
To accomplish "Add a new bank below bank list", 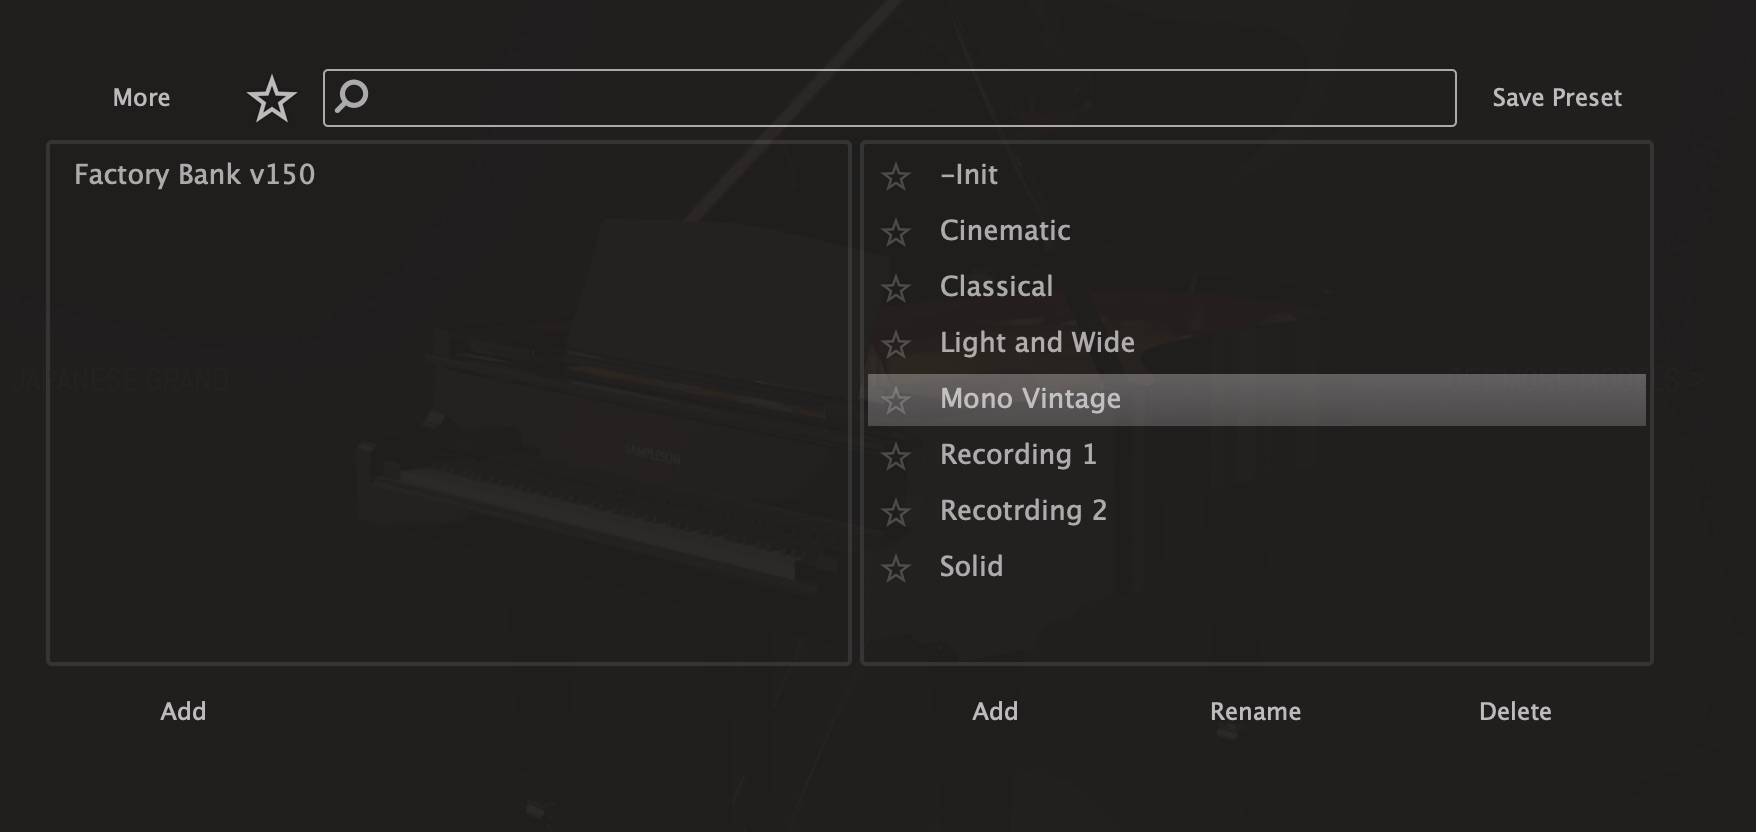I will coord(183,711).
